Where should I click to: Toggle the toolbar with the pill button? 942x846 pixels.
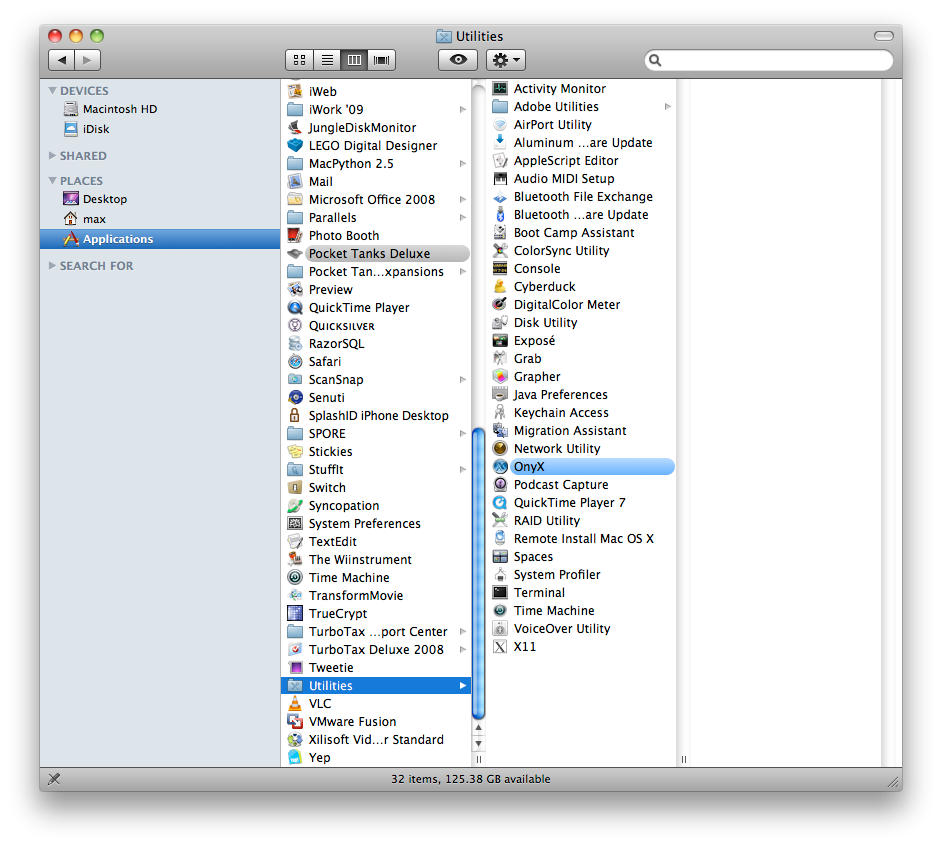tap(884, 36)
